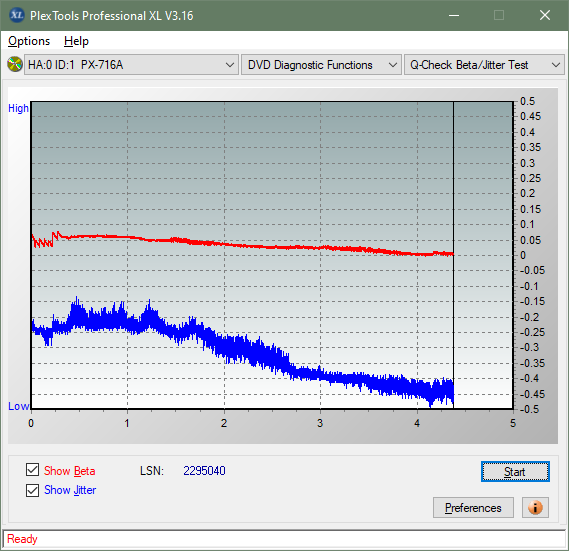
Task: Open the Options menu
Action: [x=29, y=41]
